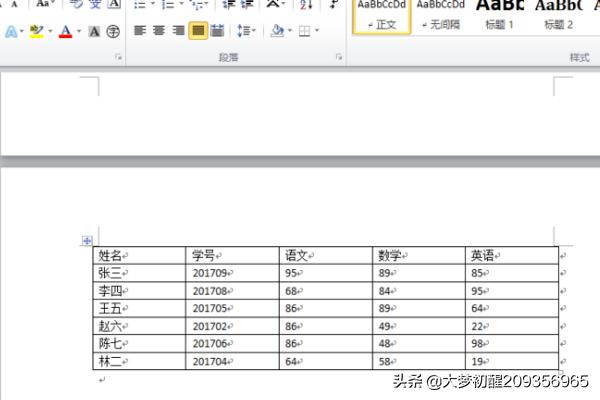Screen dimensions: 600x400
Task: Click the increase indent icon
Action: (247, 4)
